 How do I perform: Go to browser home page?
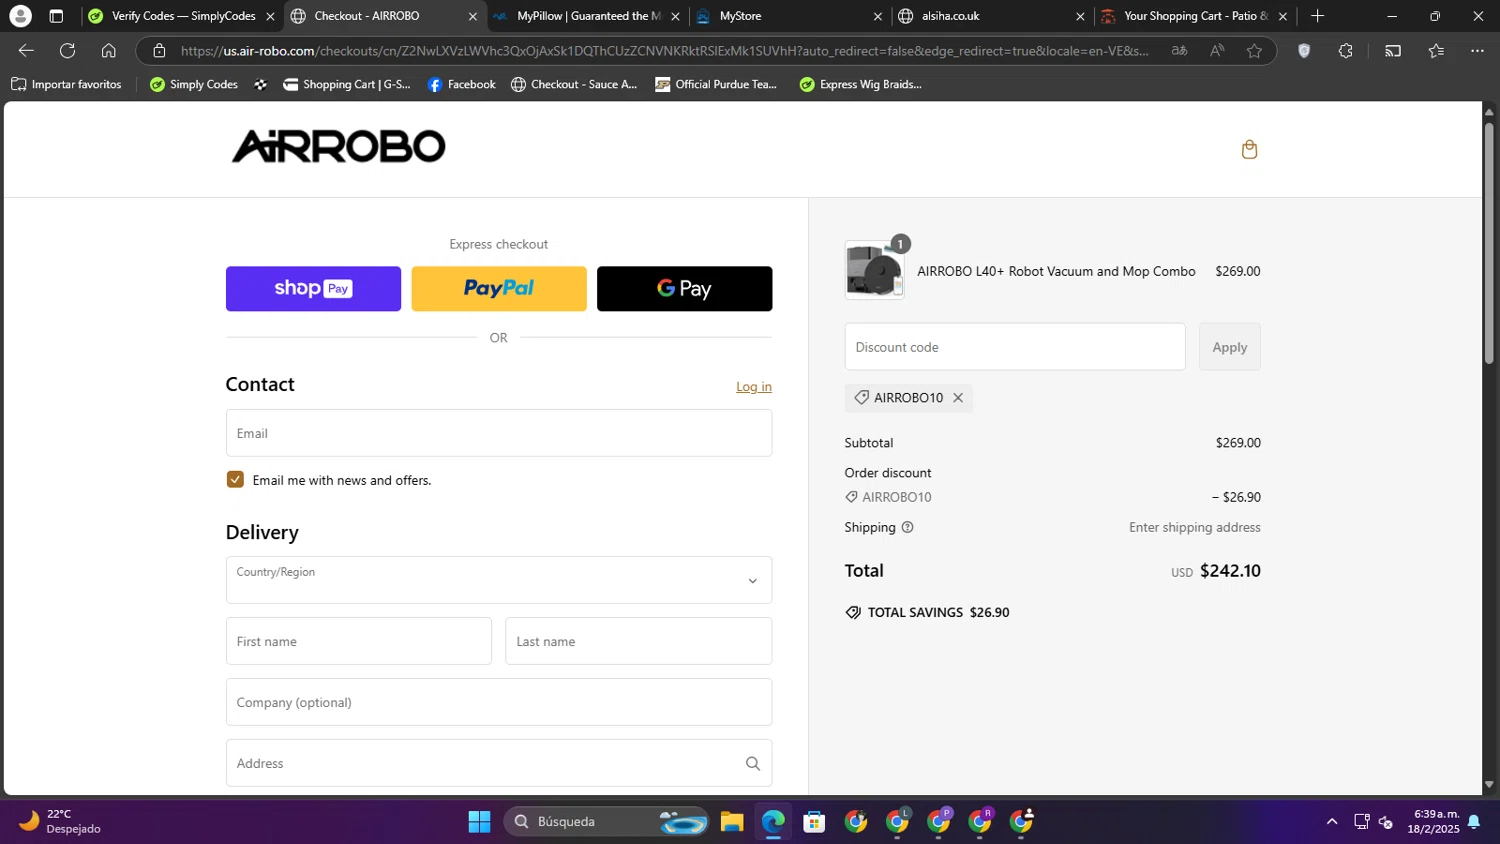[109, 51]
